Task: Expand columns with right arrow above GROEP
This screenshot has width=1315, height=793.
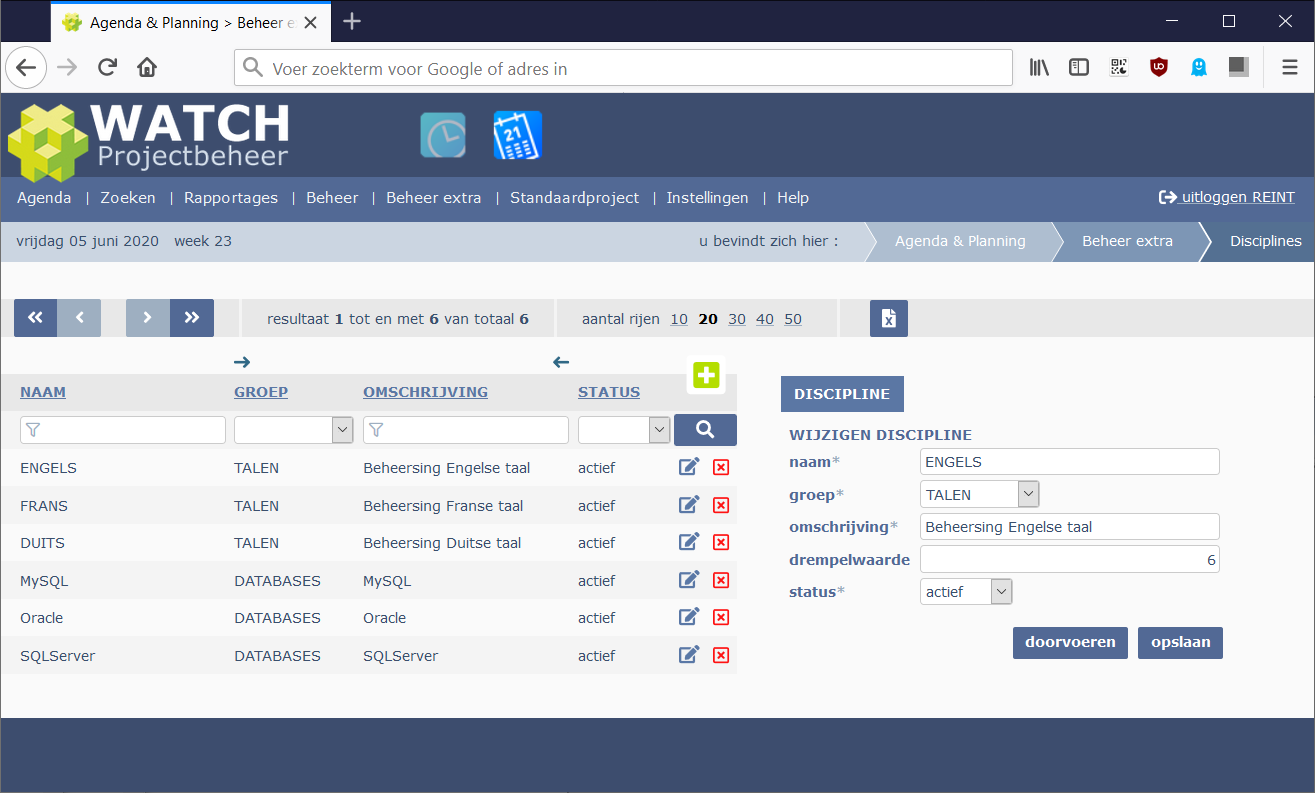Action: [242, 362]
